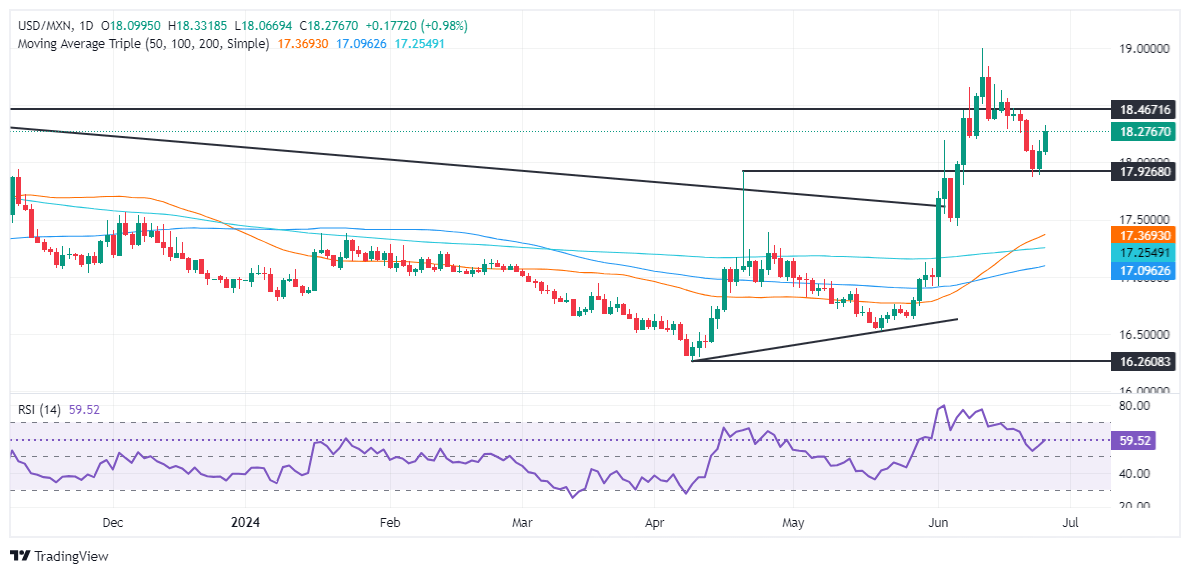Select the 16.26083 support line label
This screenshot has width=1190, height=574.
click(1144, 361)
